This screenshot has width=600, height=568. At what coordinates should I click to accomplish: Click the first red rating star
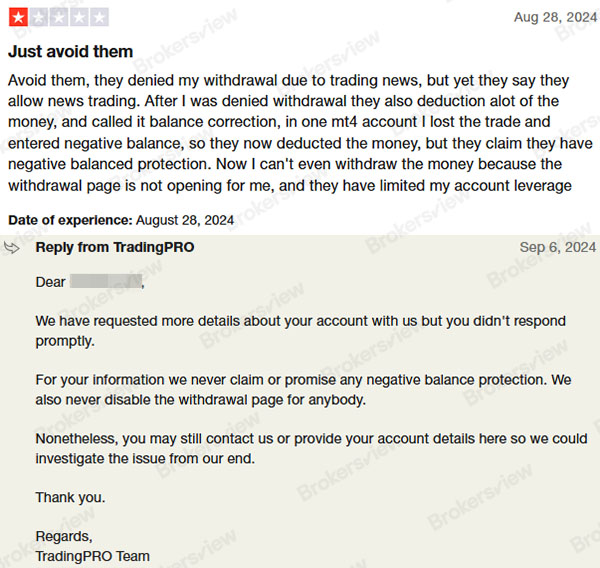pos(17,17)
